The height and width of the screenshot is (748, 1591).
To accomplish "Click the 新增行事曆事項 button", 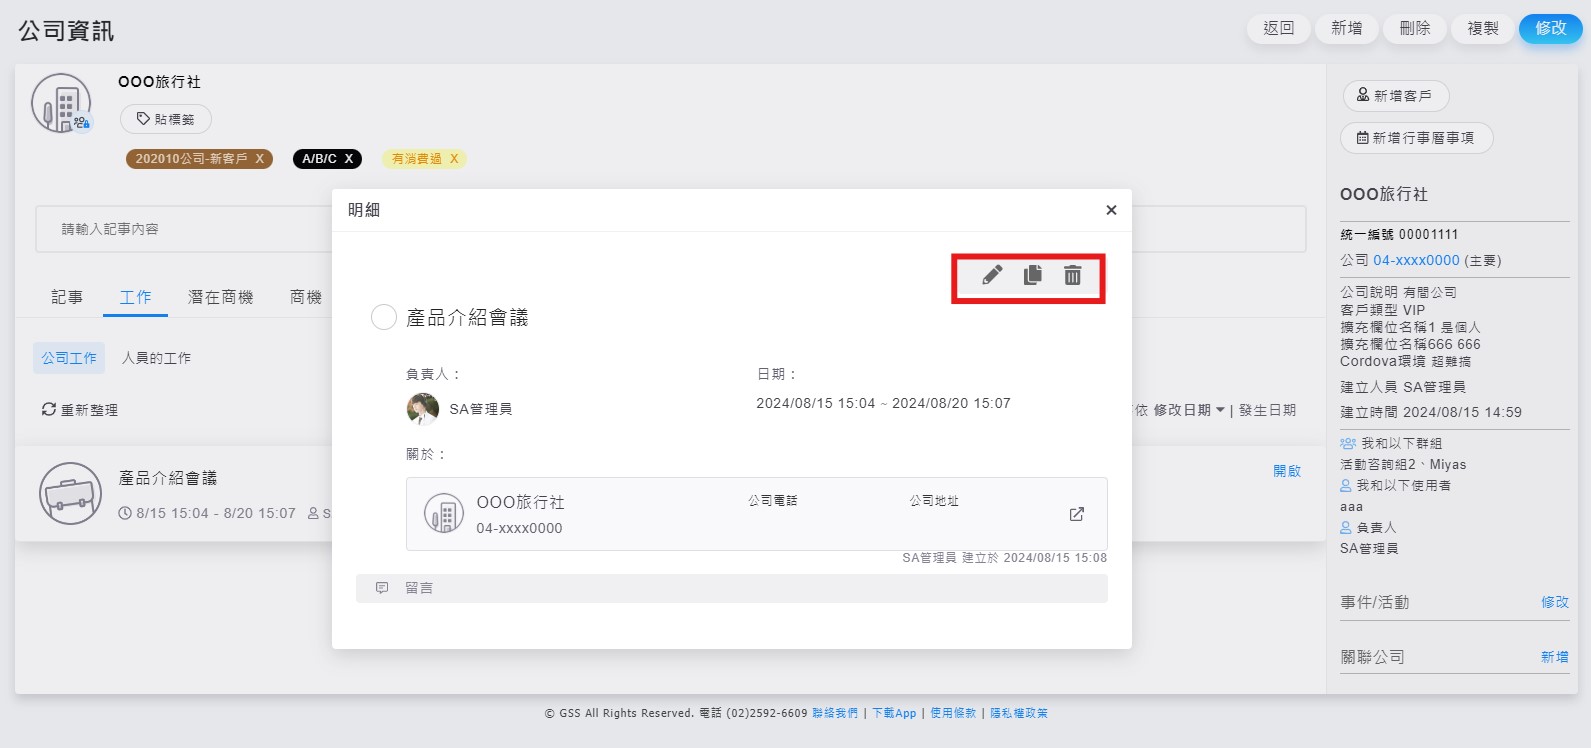I will point(1415,138).
